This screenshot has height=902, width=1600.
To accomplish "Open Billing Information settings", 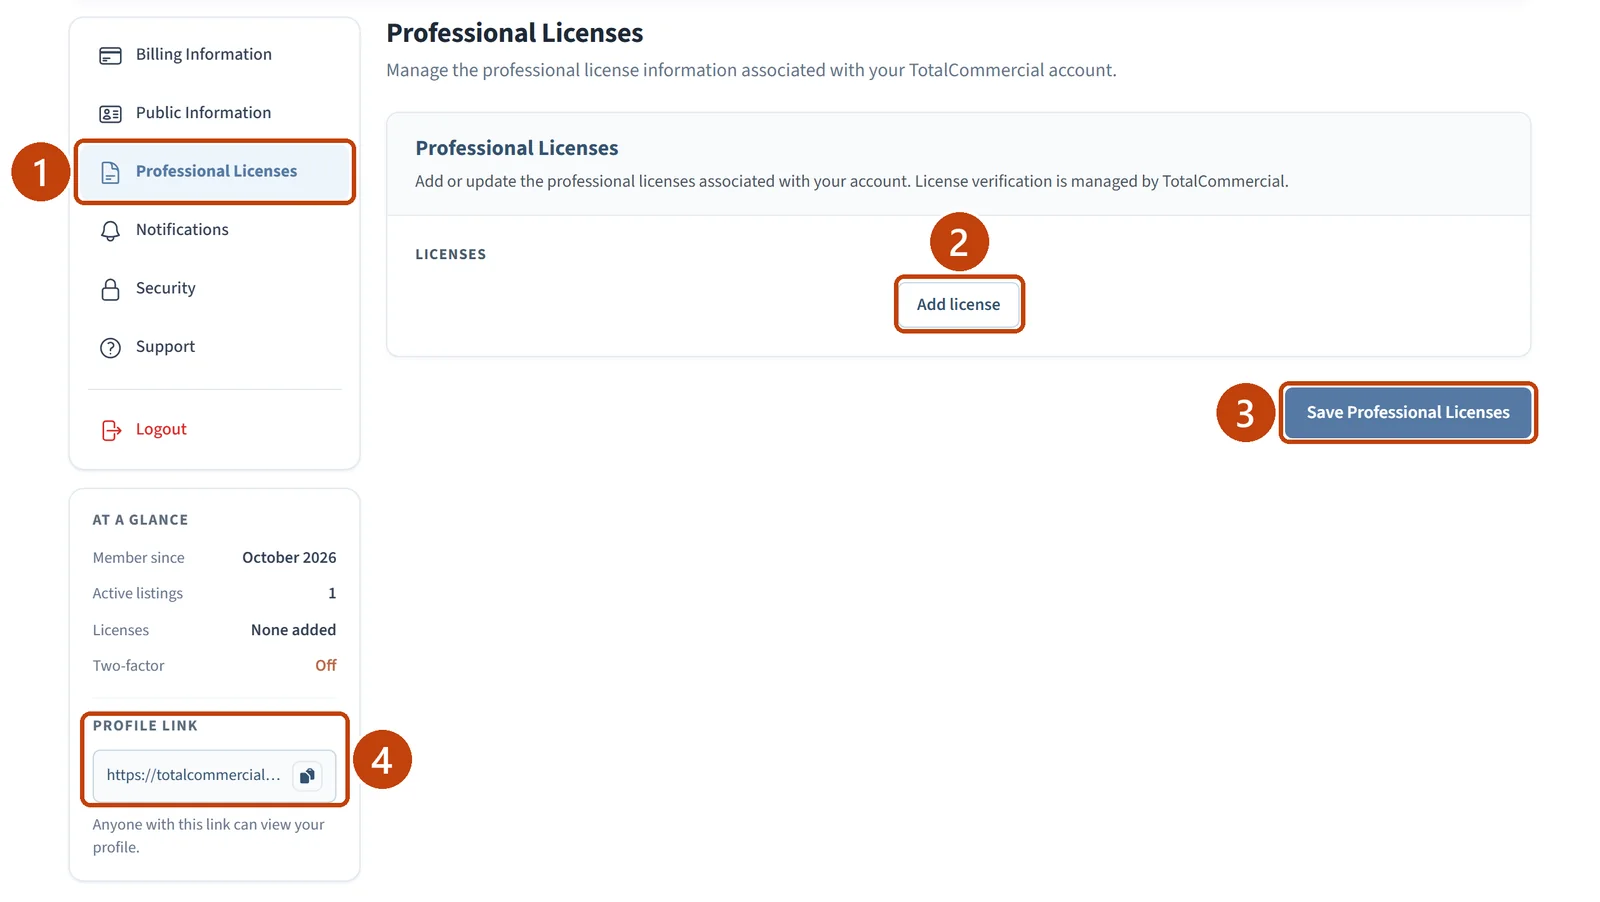I will 215,55.
